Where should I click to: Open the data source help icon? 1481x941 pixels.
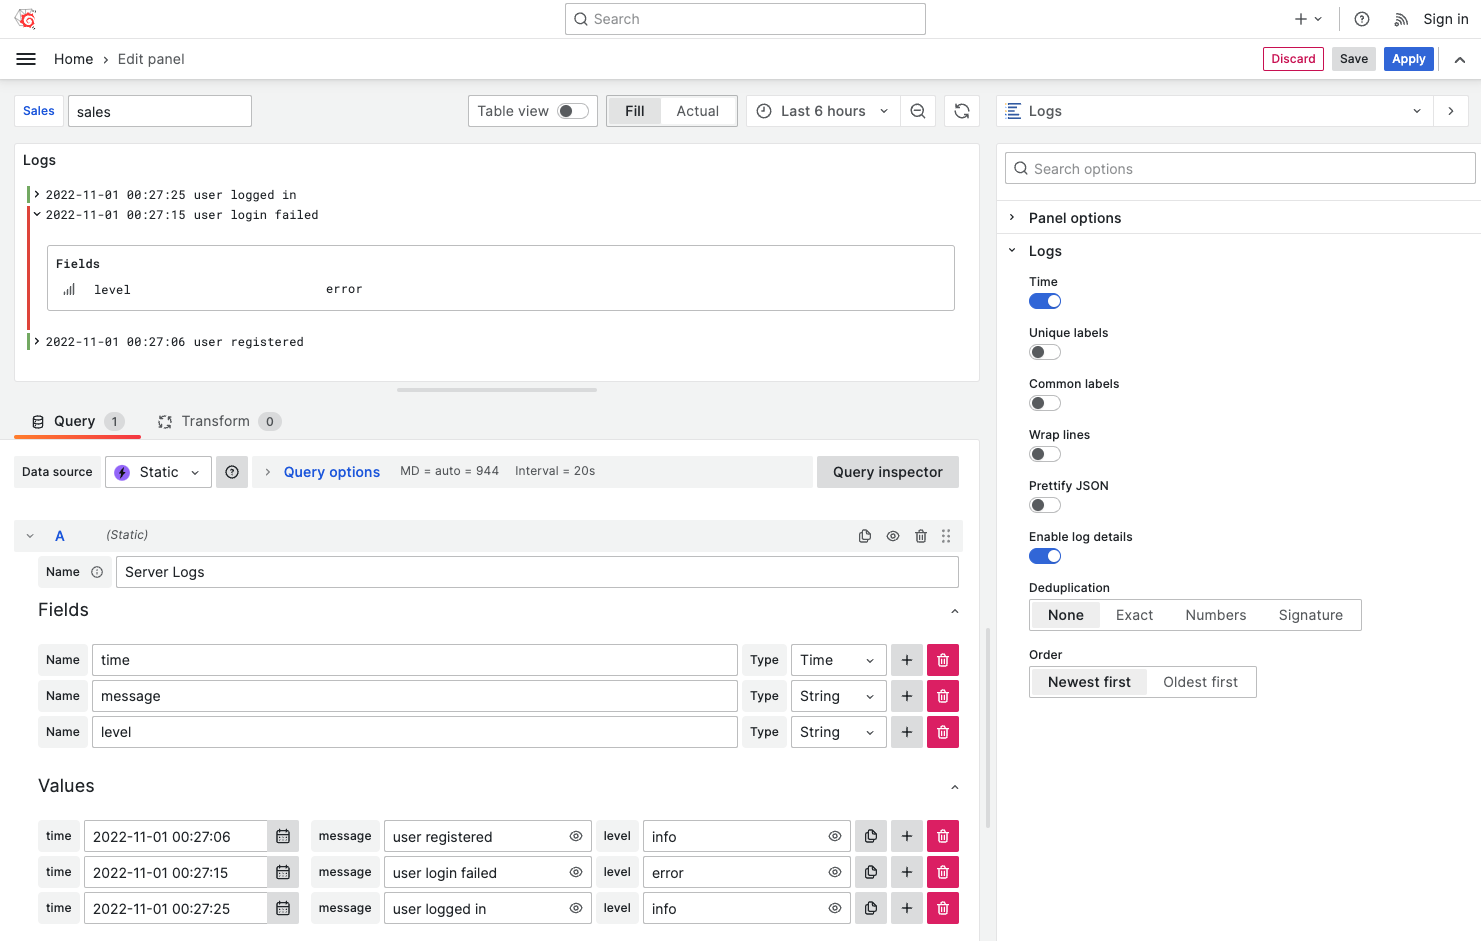tap(232, 472)
